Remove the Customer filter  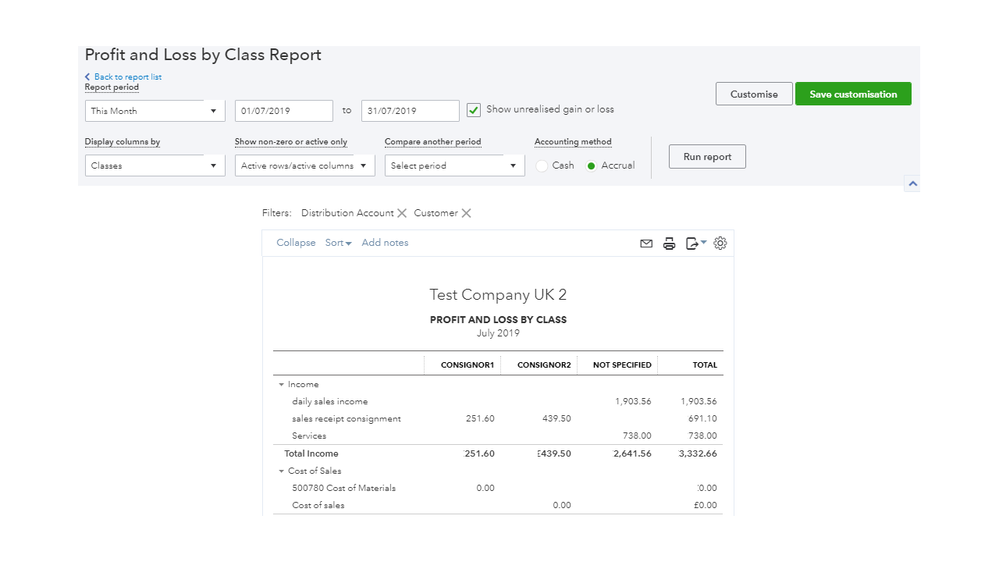coord(466,213)
